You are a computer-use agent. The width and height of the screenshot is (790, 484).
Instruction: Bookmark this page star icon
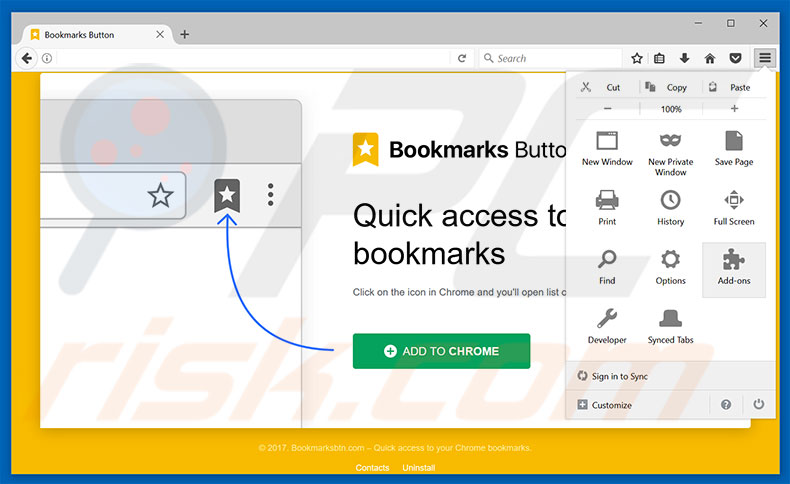[x=637, y=58]
